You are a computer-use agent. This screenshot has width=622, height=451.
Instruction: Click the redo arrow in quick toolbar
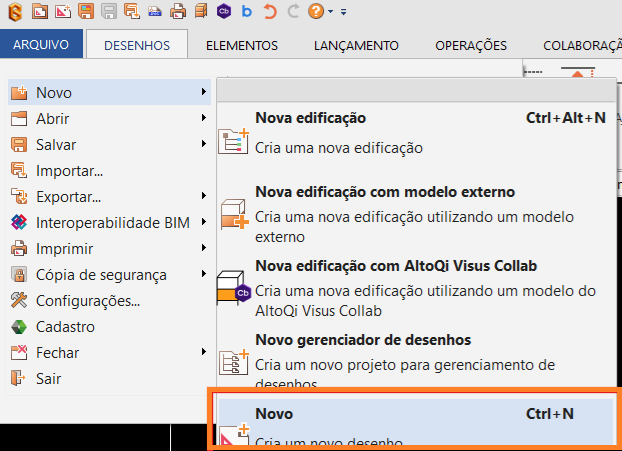(292, 12)
